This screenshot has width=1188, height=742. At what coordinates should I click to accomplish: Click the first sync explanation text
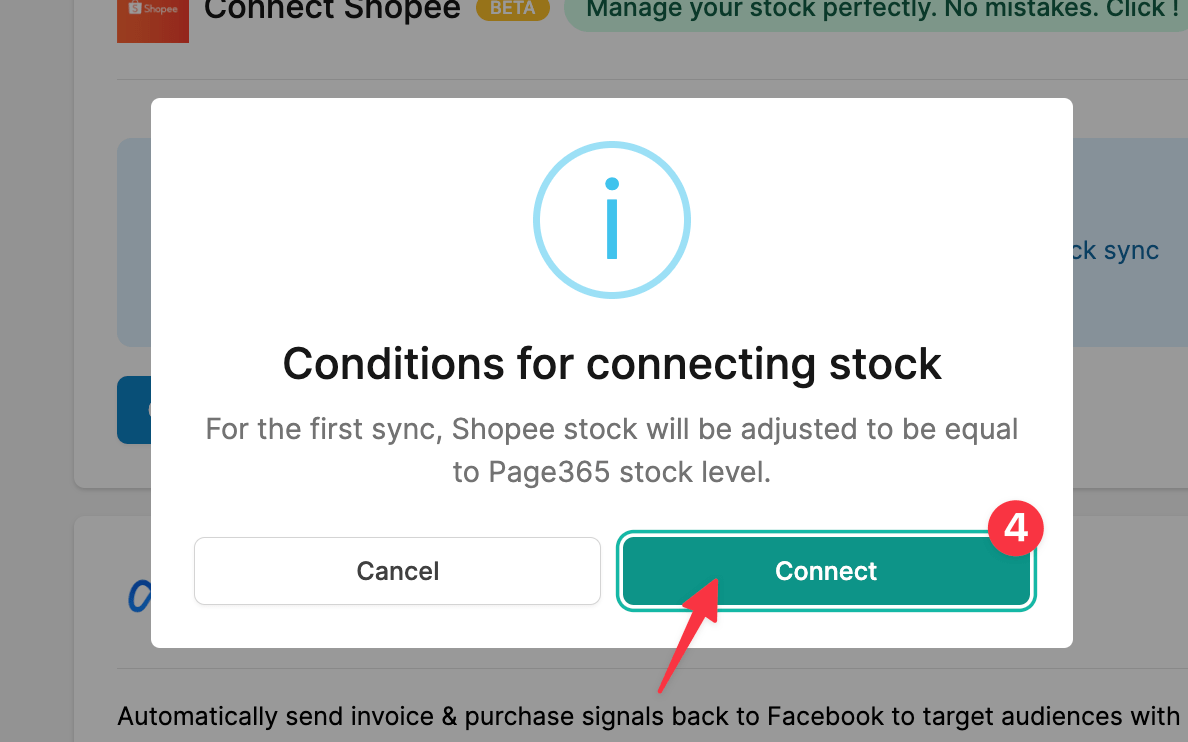click(x=611, y=450)
